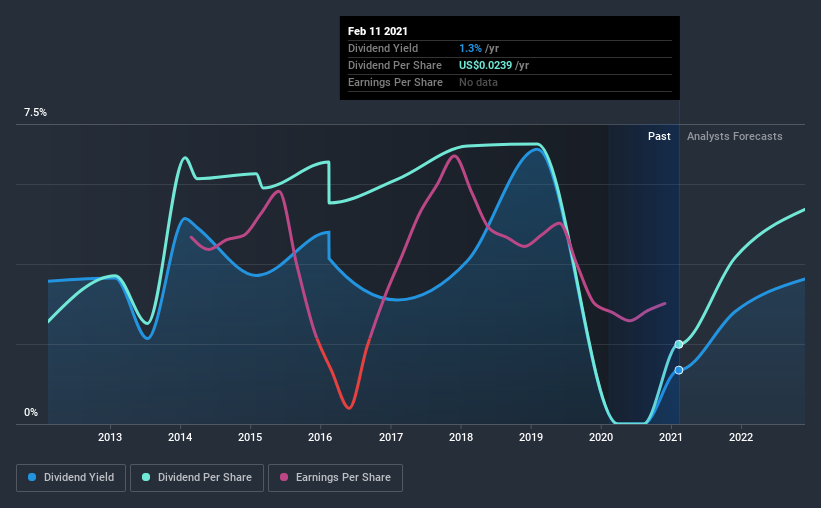Click the 0% y-axis label
The image size is (821, 508).
[31, 413]
